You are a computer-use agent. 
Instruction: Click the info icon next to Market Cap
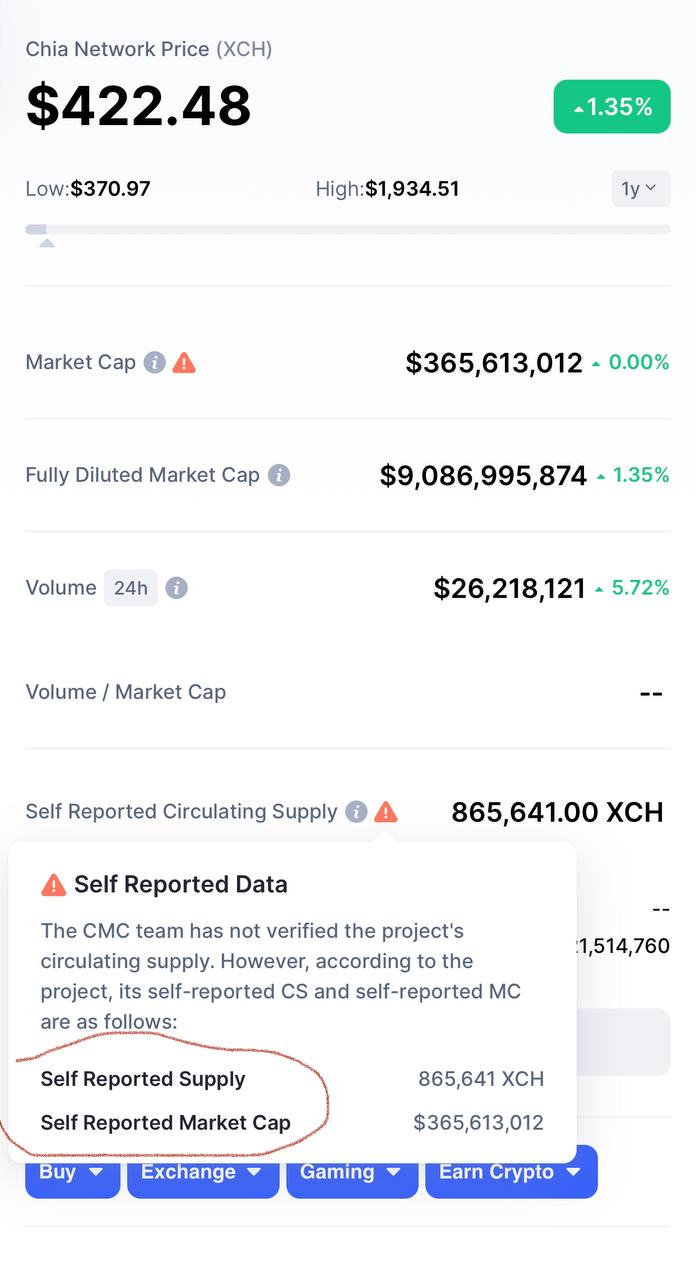[x=154, y=362]
